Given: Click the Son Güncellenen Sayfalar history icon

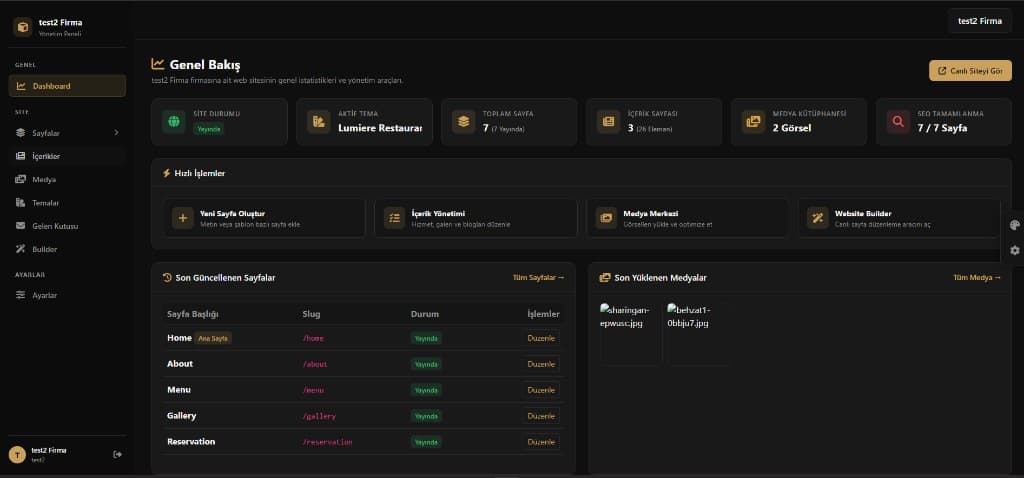Looking at the screenshot, I should (x=167, y=278).
